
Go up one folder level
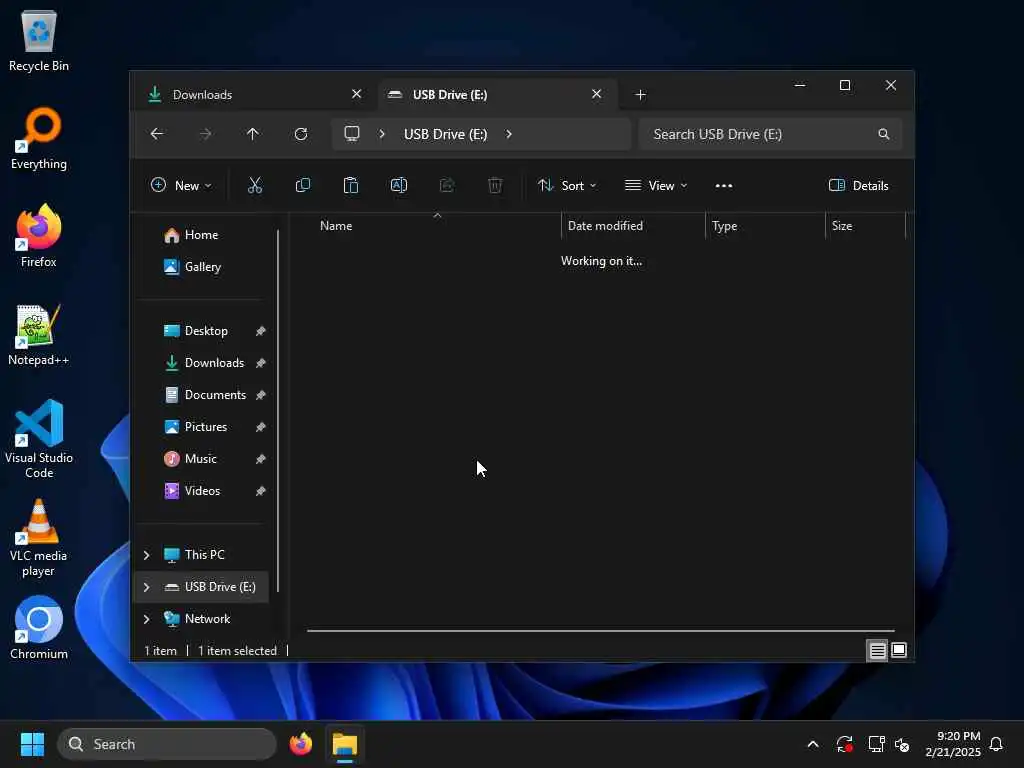(253, 134)
